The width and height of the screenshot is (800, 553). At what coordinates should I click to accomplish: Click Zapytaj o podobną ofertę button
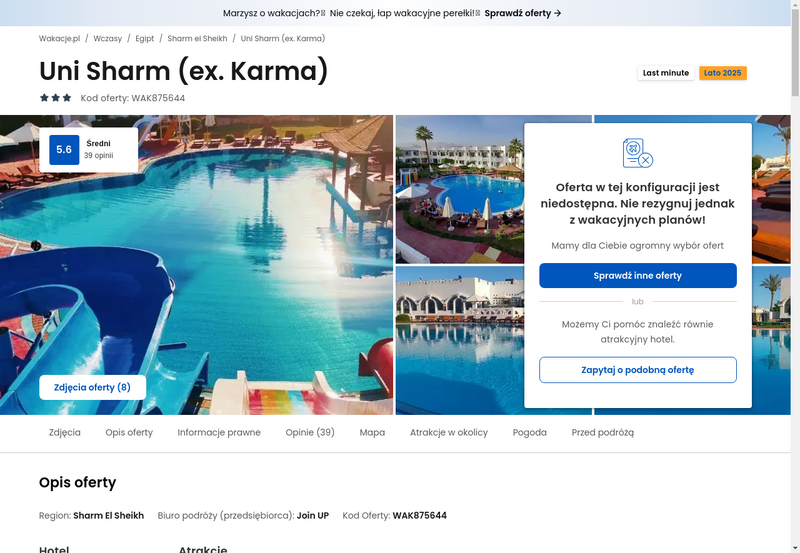point(638,370)
